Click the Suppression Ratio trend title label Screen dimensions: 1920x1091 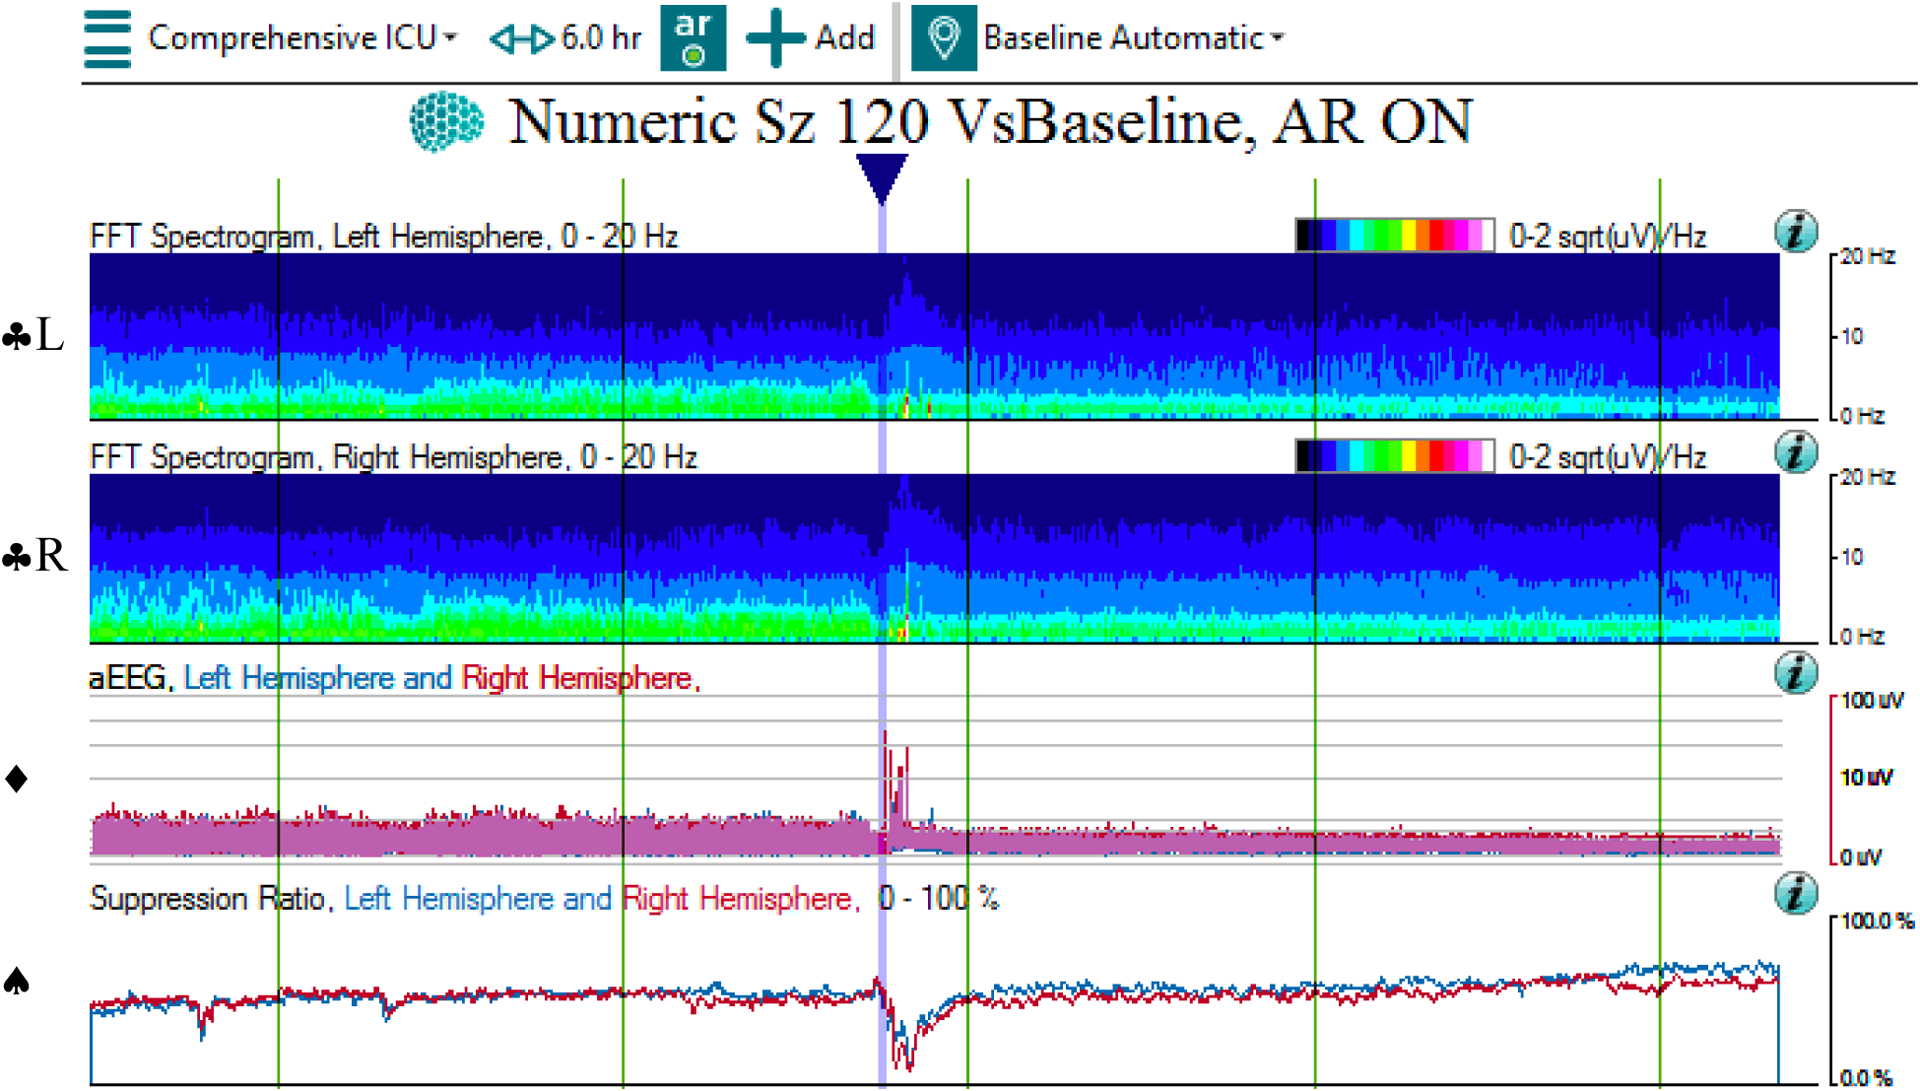click(544, 898)
